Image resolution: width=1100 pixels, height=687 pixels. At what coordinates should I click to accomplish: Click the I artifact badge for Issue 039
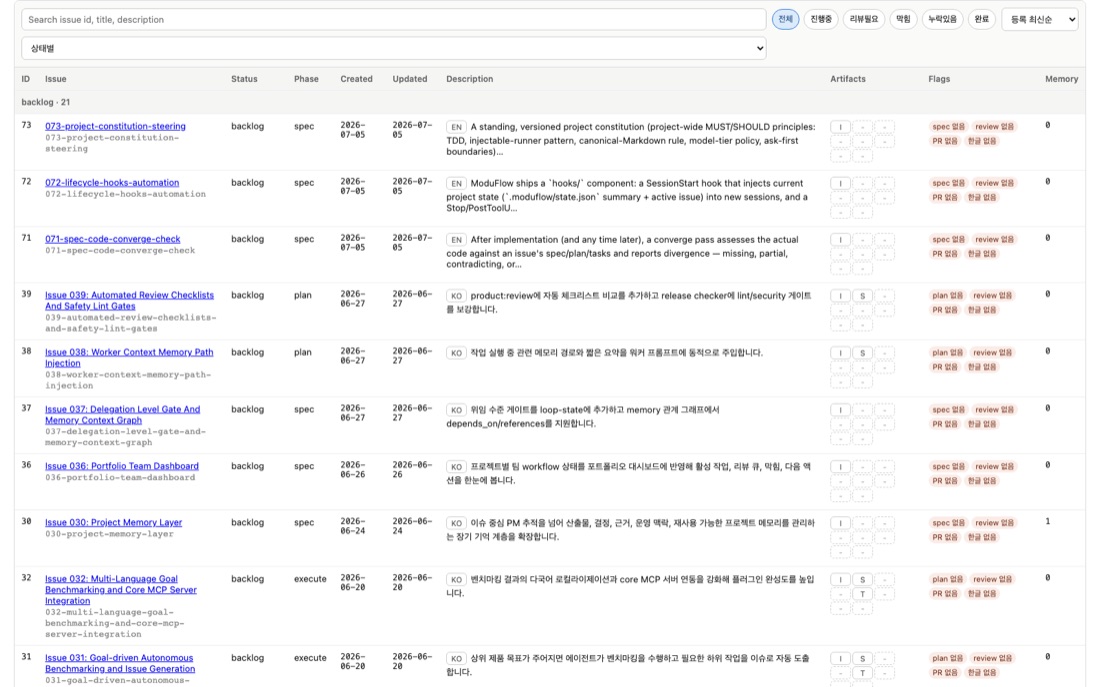[840, 296]
